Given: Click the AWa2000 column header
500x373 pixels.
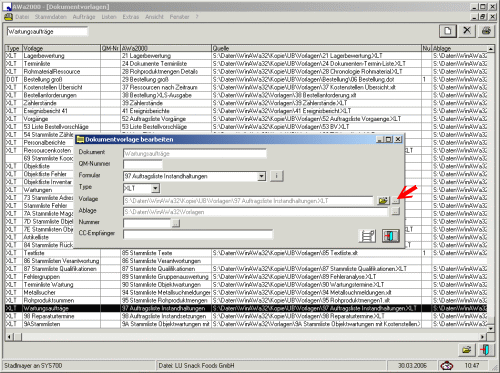Looking at the screenshot, I should (166, 48).
